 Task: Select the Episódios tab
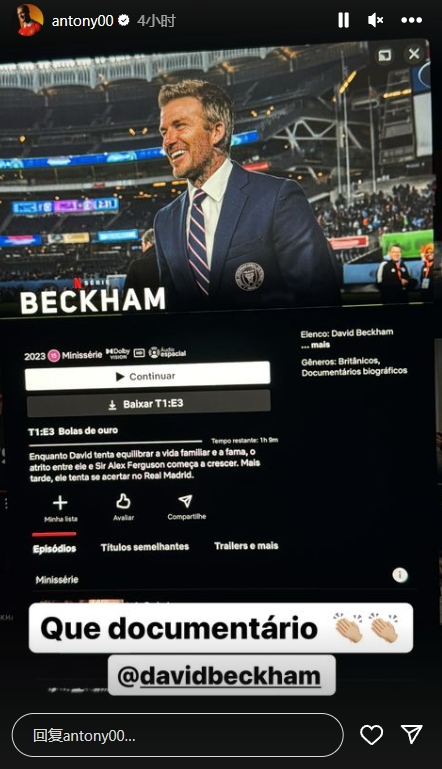(x=54, y=548)
